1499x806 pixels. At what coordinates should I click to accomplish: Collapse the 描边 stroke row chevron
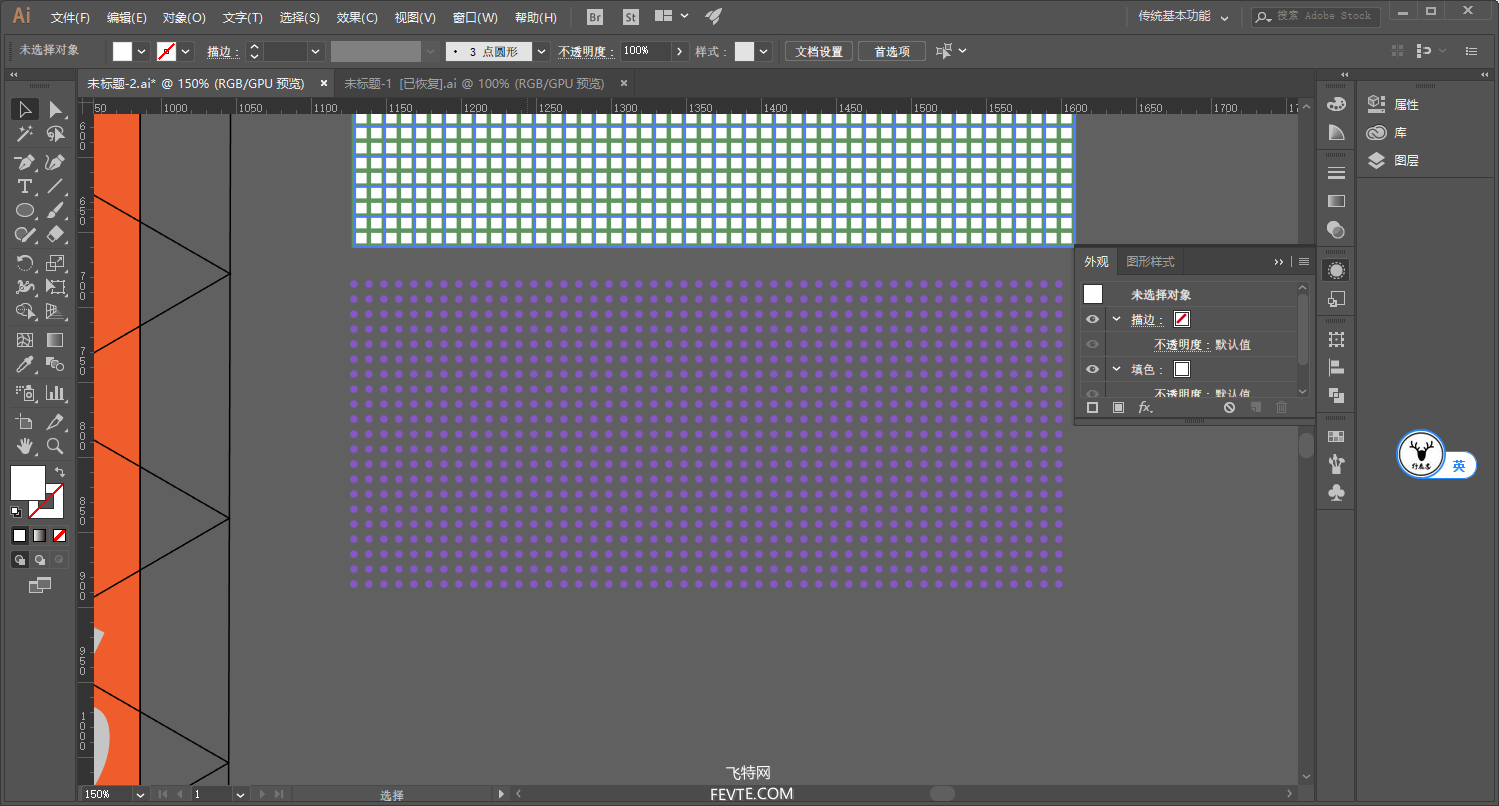[1117, 320]
